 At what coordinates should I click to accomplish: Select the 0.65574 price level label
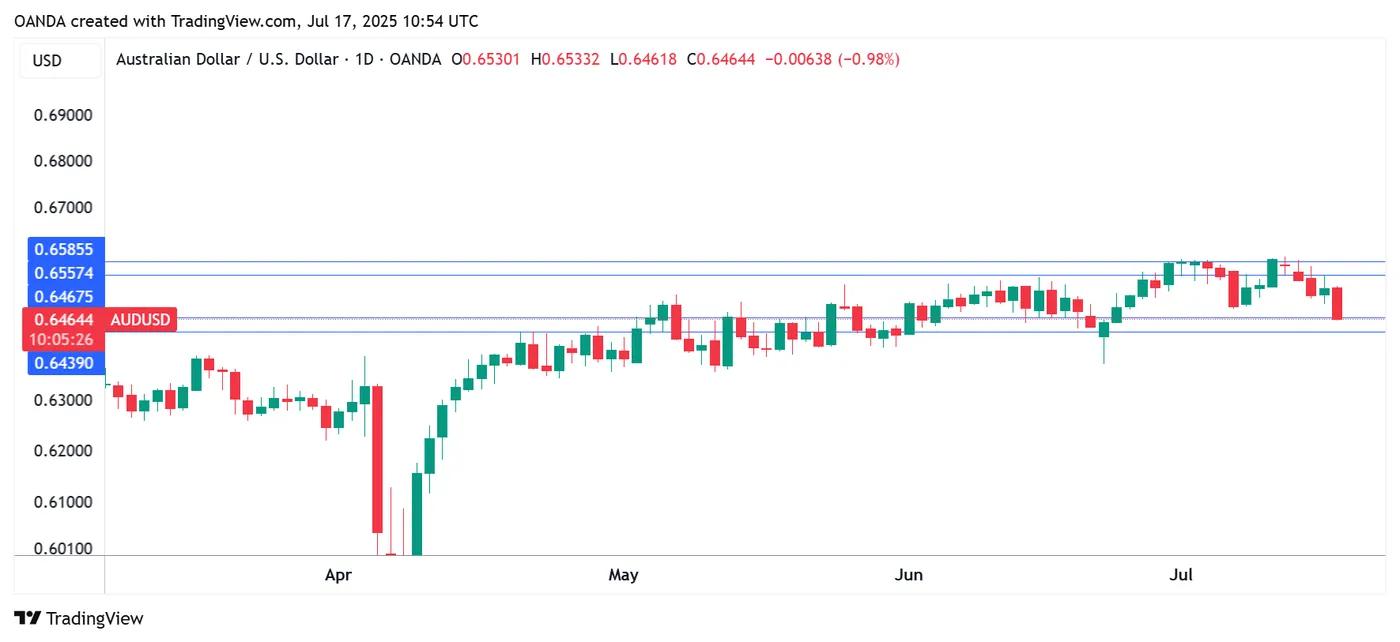(63, 273)
